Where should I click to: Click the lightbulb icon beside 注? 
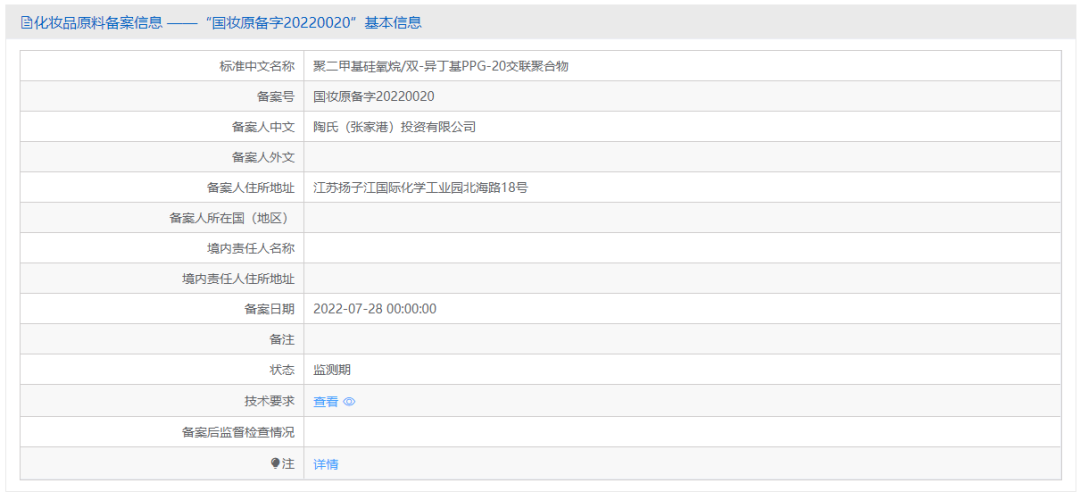point(276,464)
